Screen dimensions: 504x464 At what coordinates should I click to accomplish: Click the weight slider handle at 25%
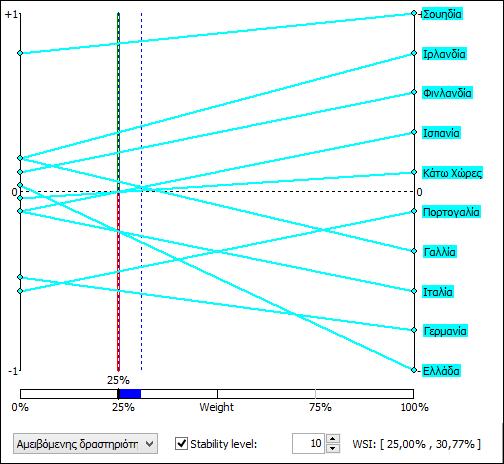pyautogui.click(x=118, y=394)
